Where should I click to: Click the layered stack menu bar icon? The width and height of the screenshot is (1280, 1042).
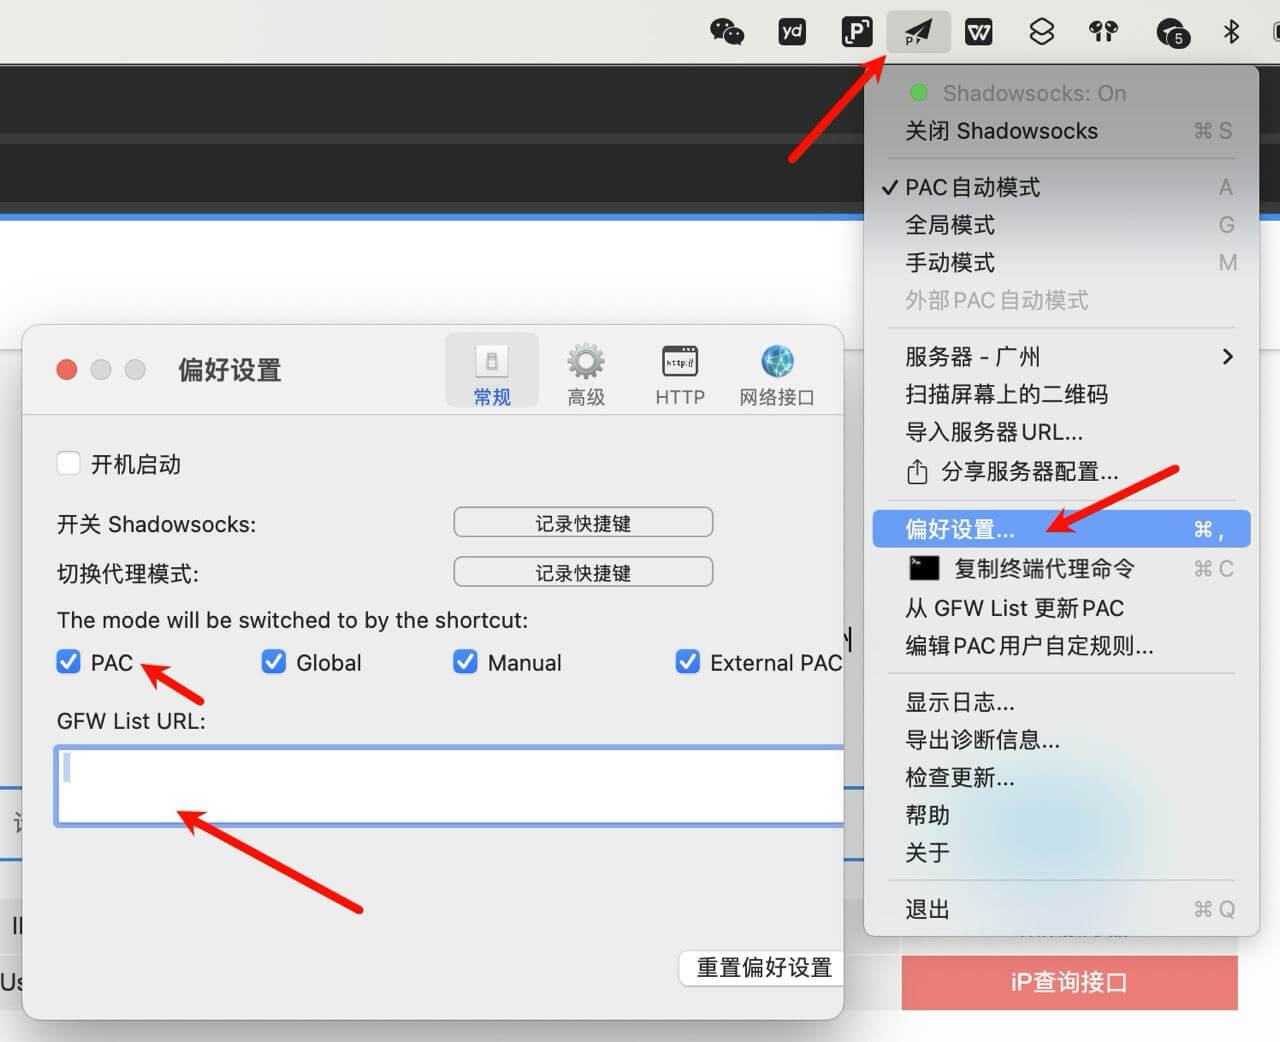click(x=1042, y=32)
